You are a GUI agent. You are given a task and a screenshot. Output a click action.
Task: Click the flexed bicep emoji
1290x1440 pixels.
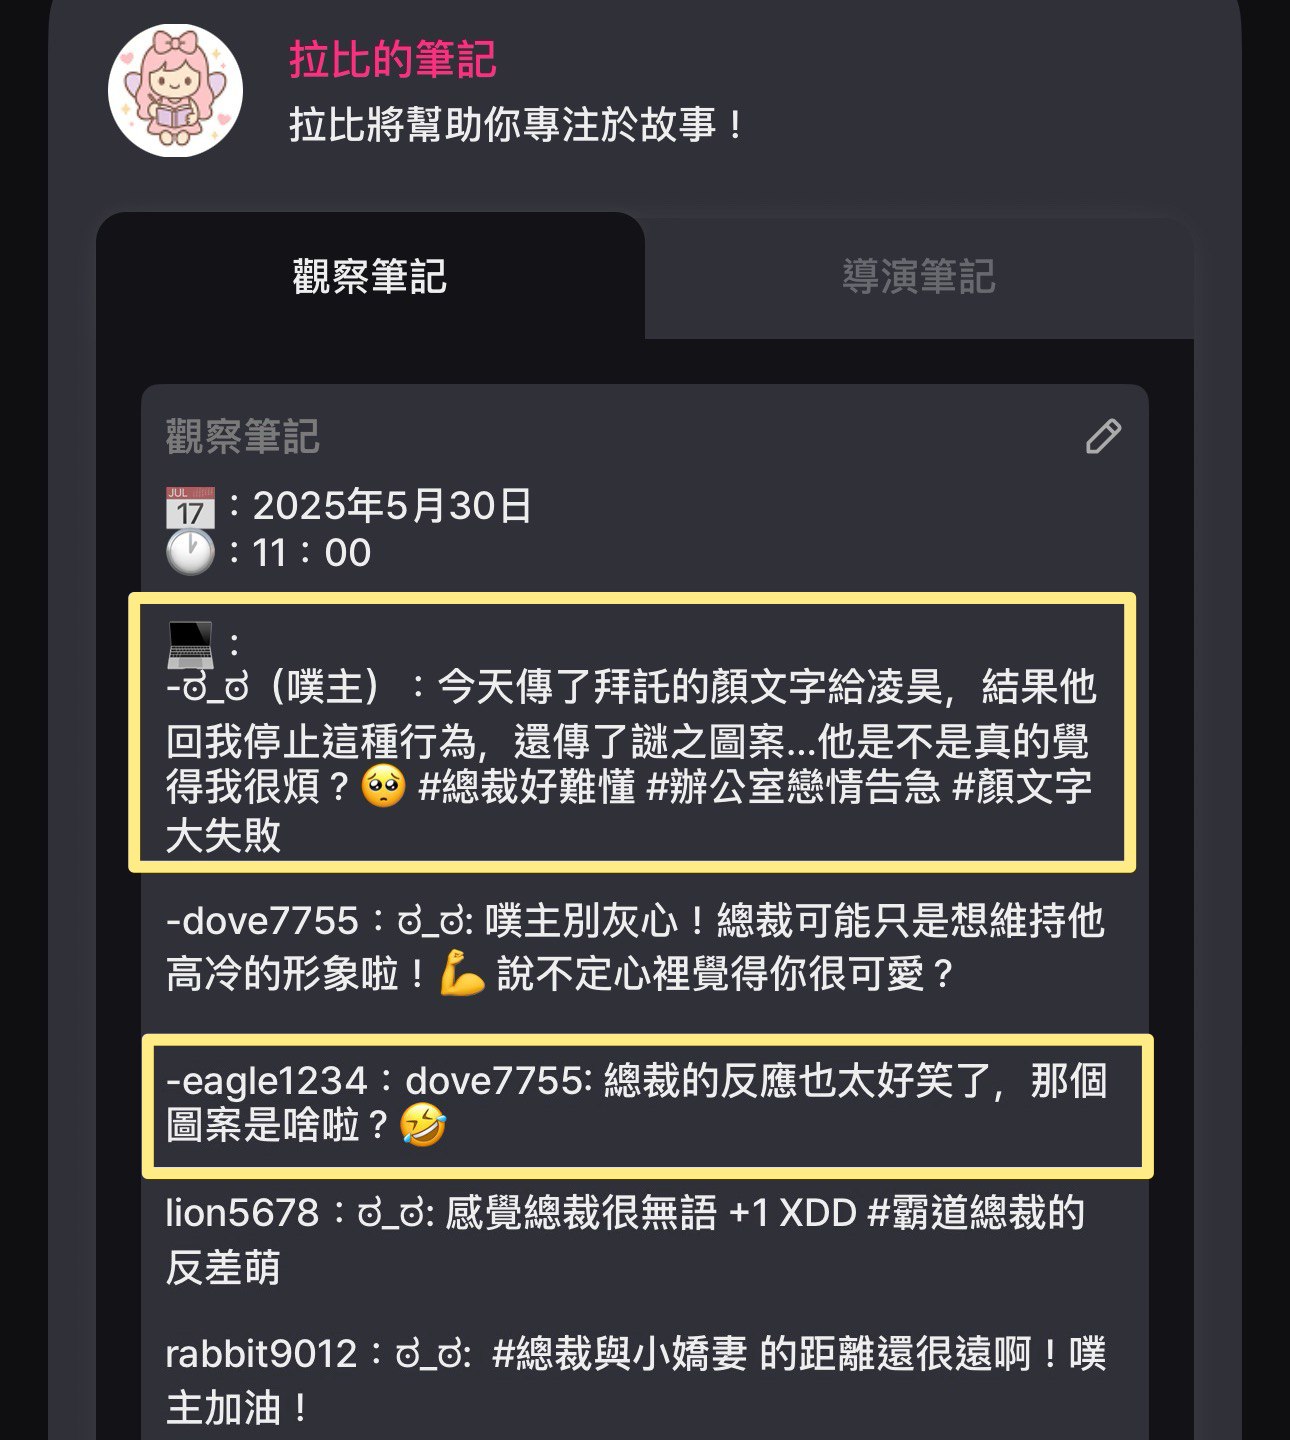(462, 973)
